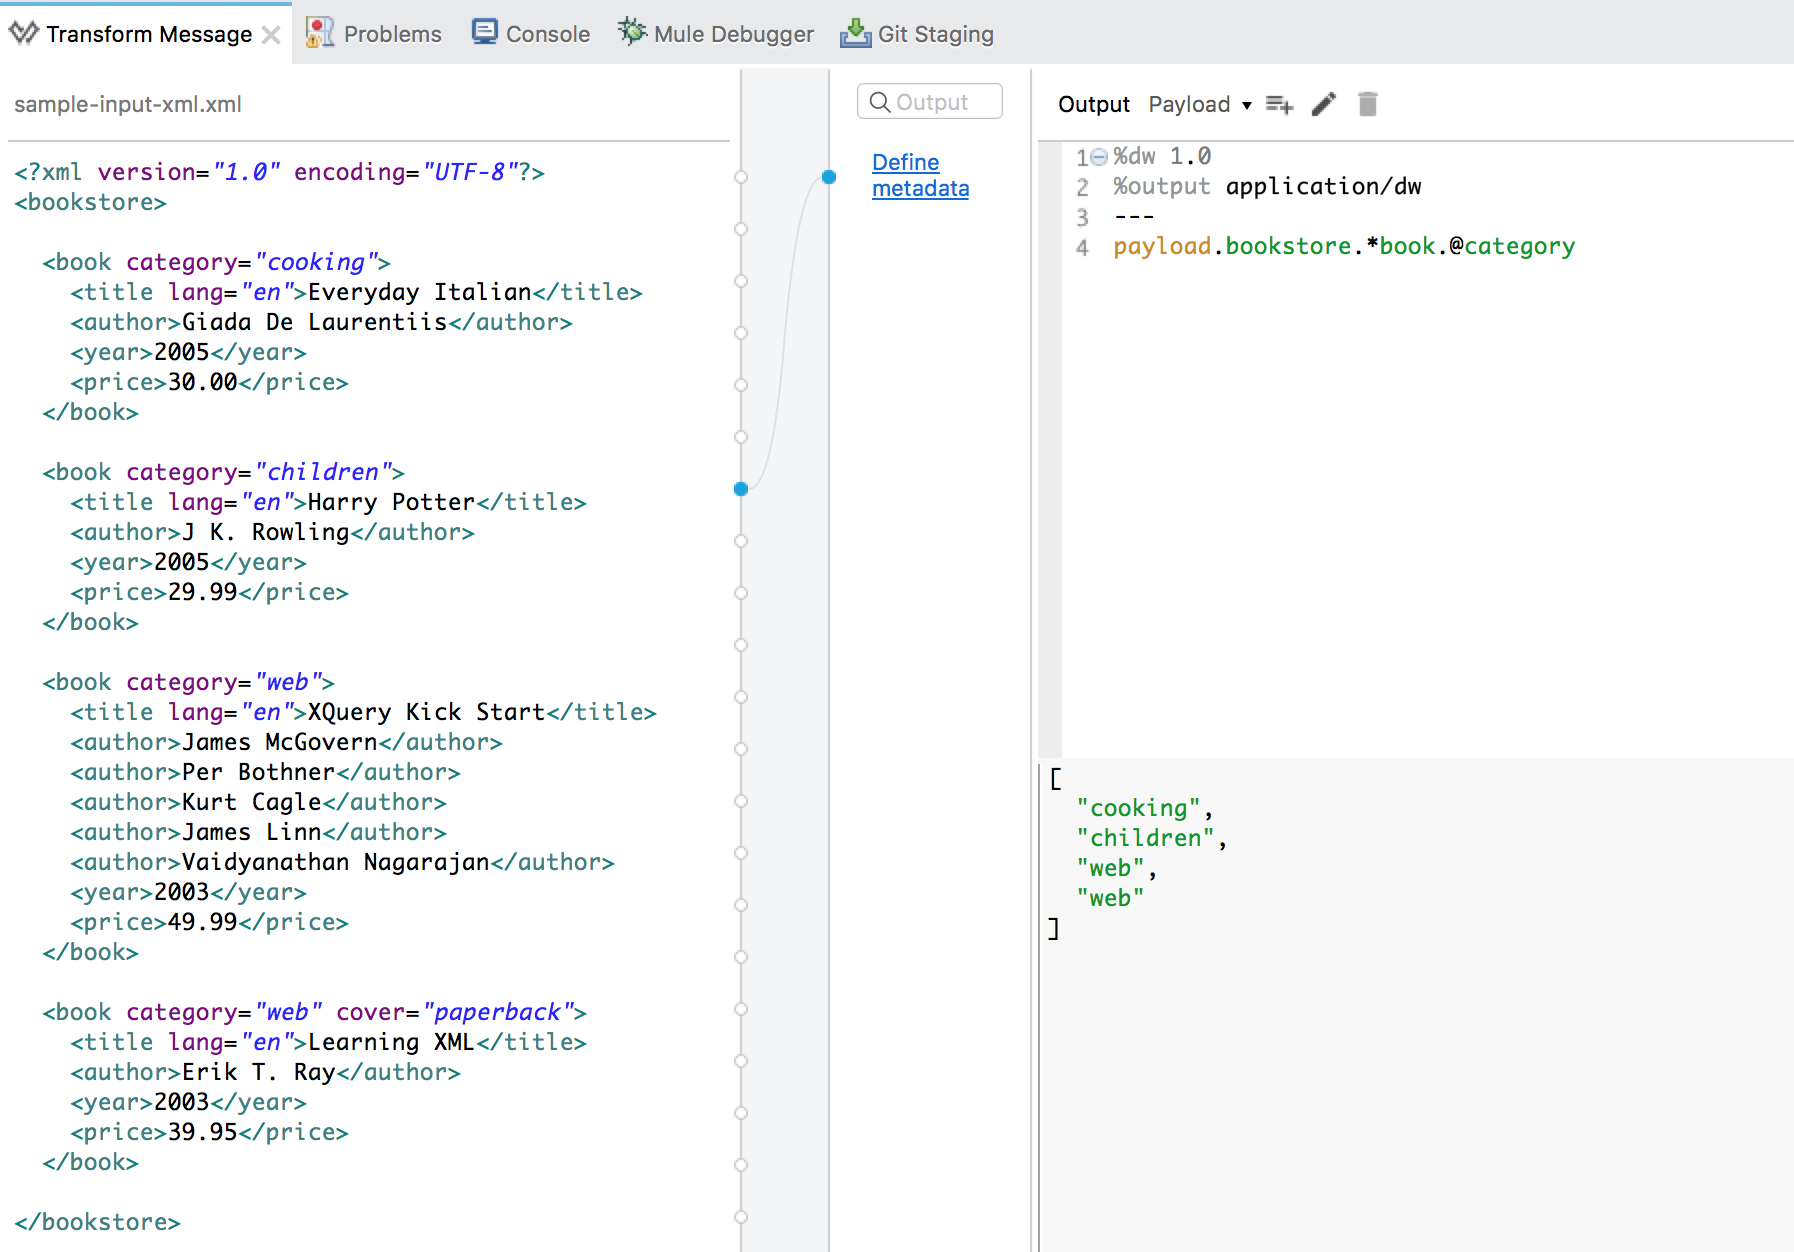Click the Git Staging download icon
The height and width of the screenshot is (1252, 1794).
click(855, 33)
